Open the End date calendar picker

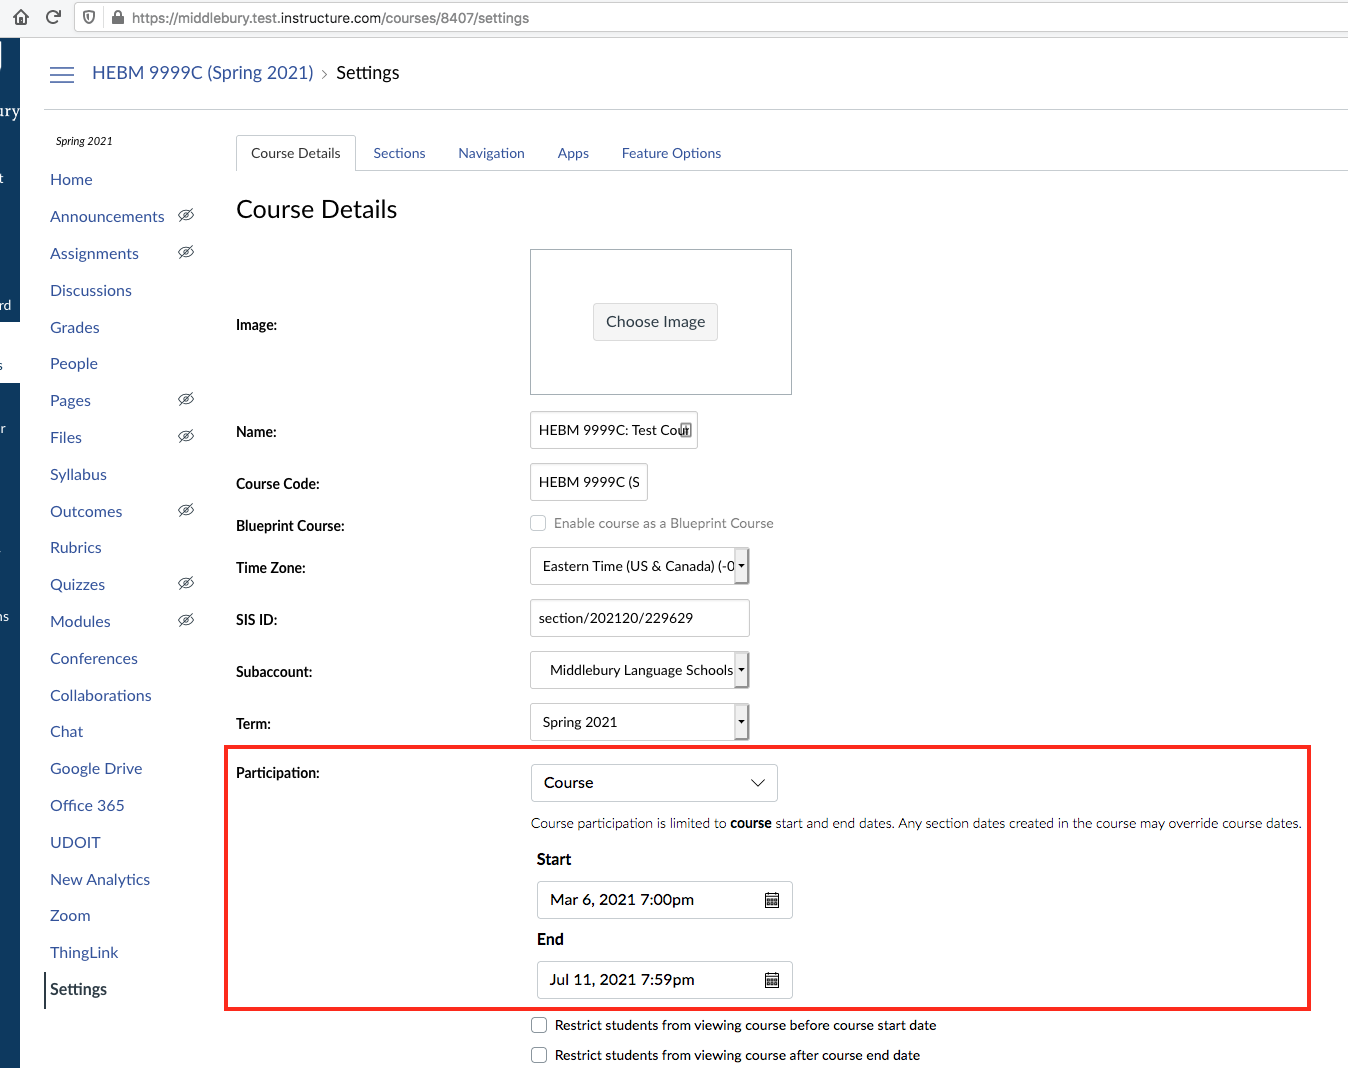coord(771,980)
